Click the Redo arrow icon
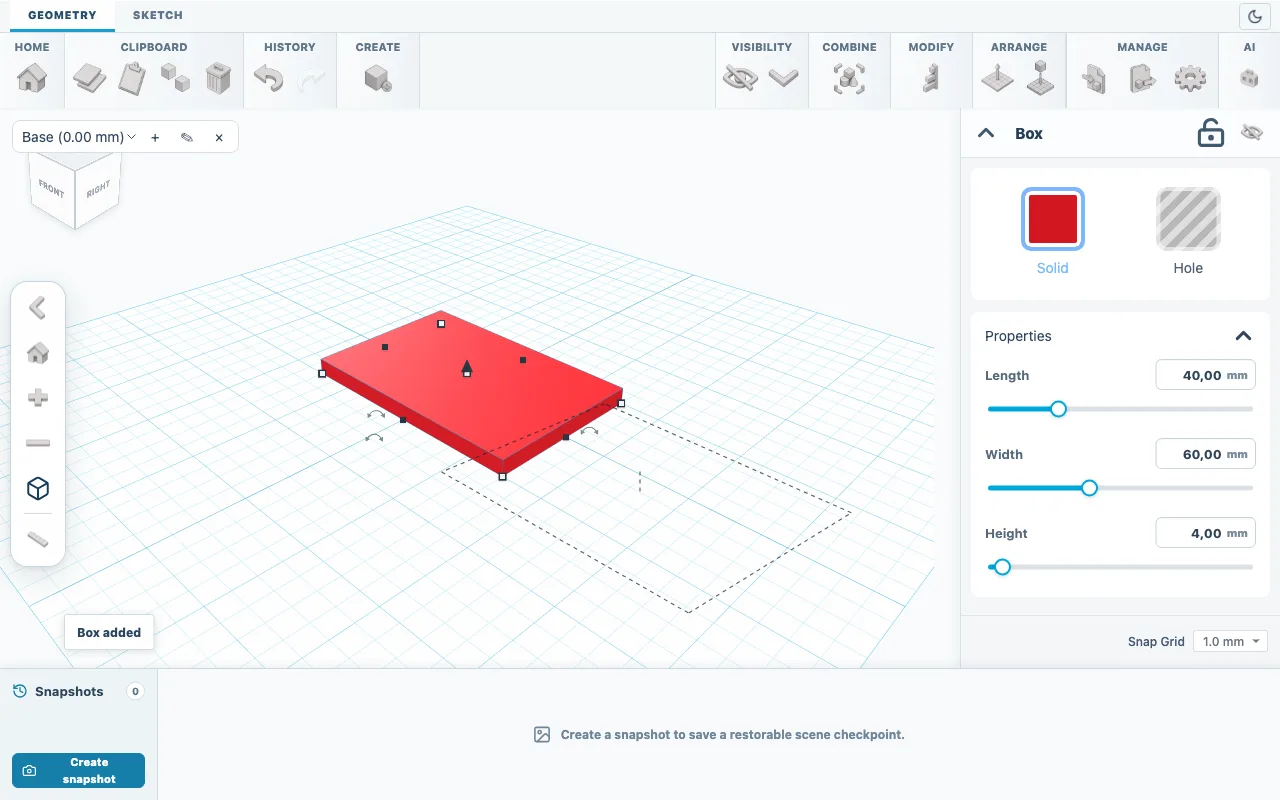The image size is (1280, 800). coord(311,78)
